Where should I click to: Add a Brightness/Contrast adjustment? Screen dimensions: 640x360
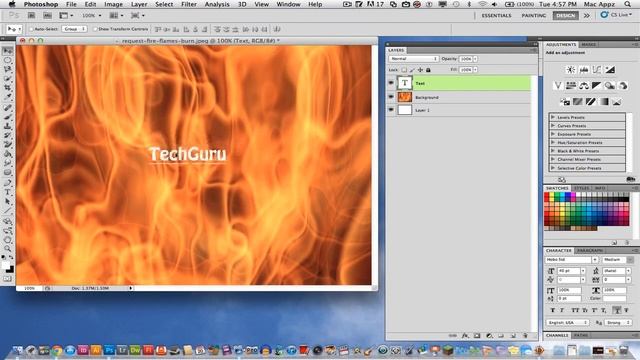coord(571,70)
